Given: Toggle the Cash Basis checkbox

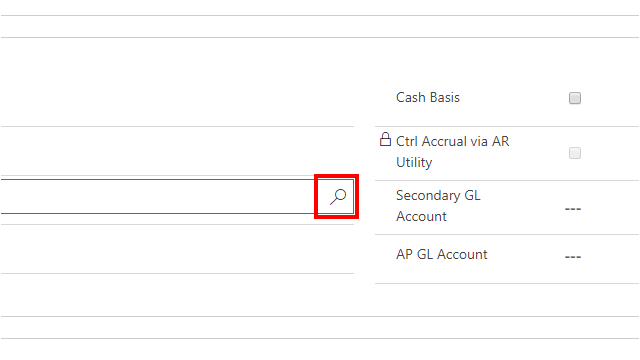Looking at the screenshot, I should pos(575,98).
